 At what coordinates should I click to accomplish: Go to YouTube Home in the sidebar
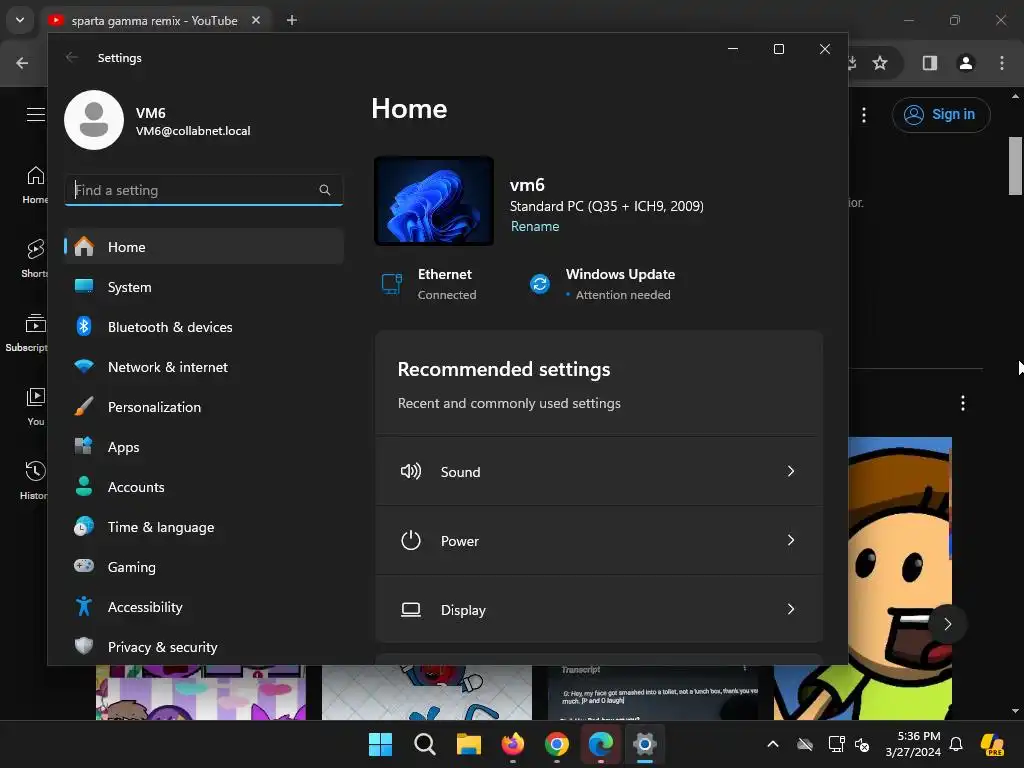point(35,185)
